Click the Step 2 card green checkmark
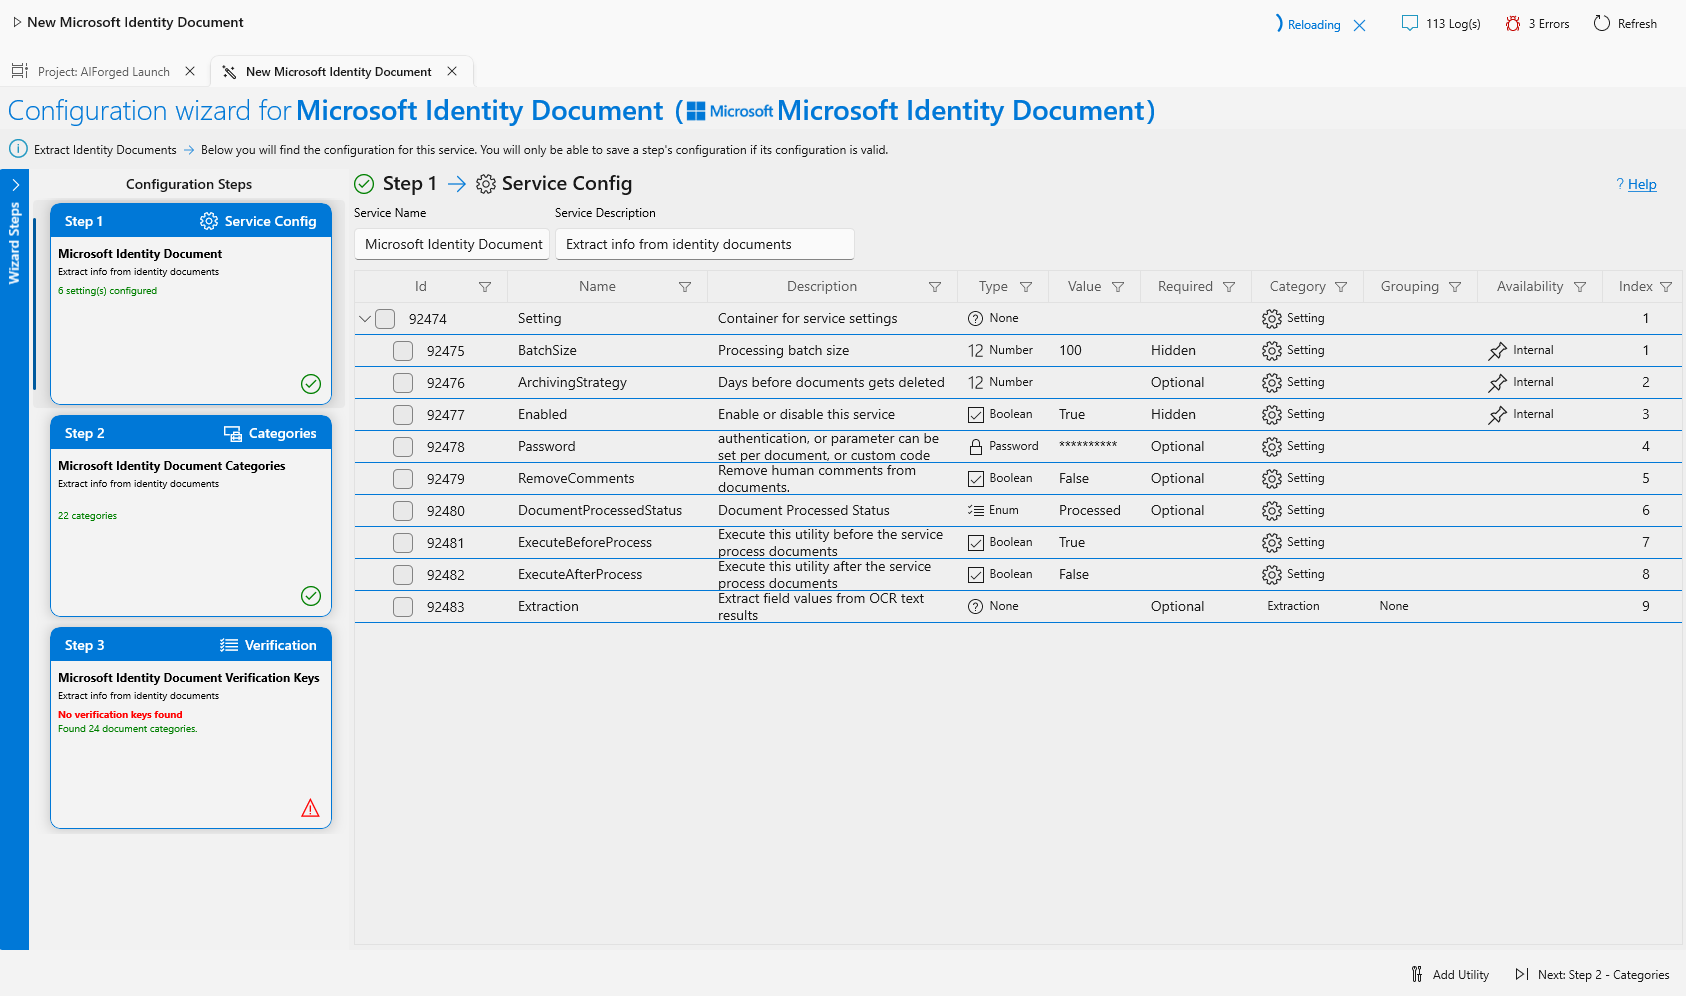 pyautogui.click(x=311, y=596)
